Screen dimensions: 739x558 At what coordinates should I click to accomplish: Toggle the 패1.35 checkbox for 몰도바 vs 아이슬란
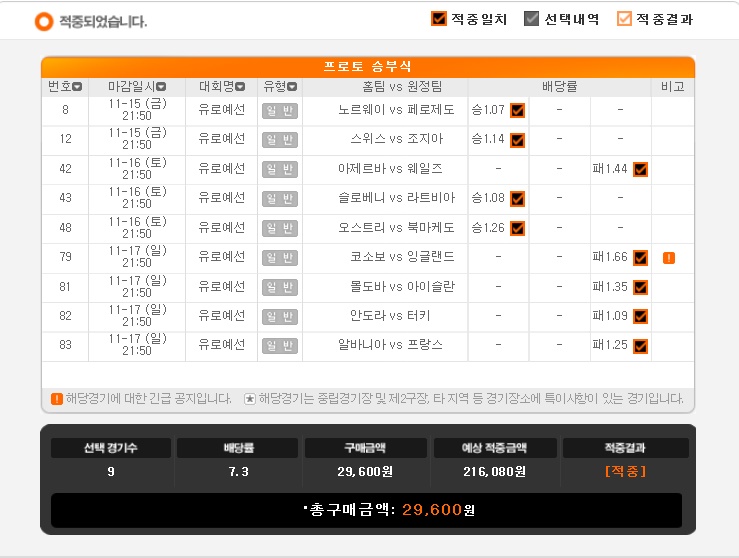(x=640, y=287)
